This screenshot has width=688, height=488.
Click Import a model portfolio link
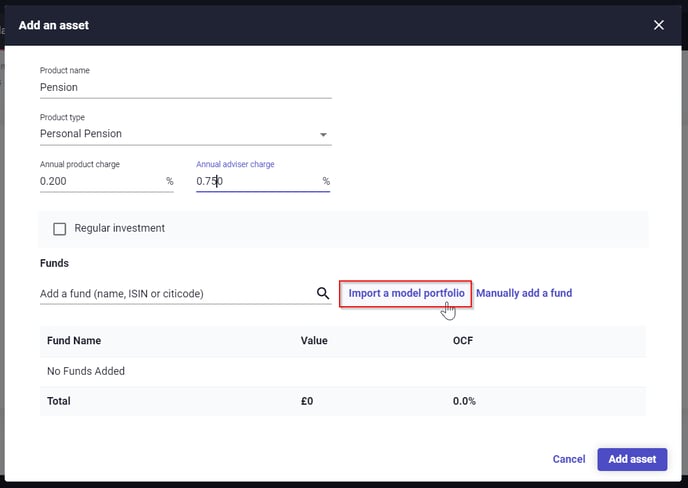coord(406,293)
